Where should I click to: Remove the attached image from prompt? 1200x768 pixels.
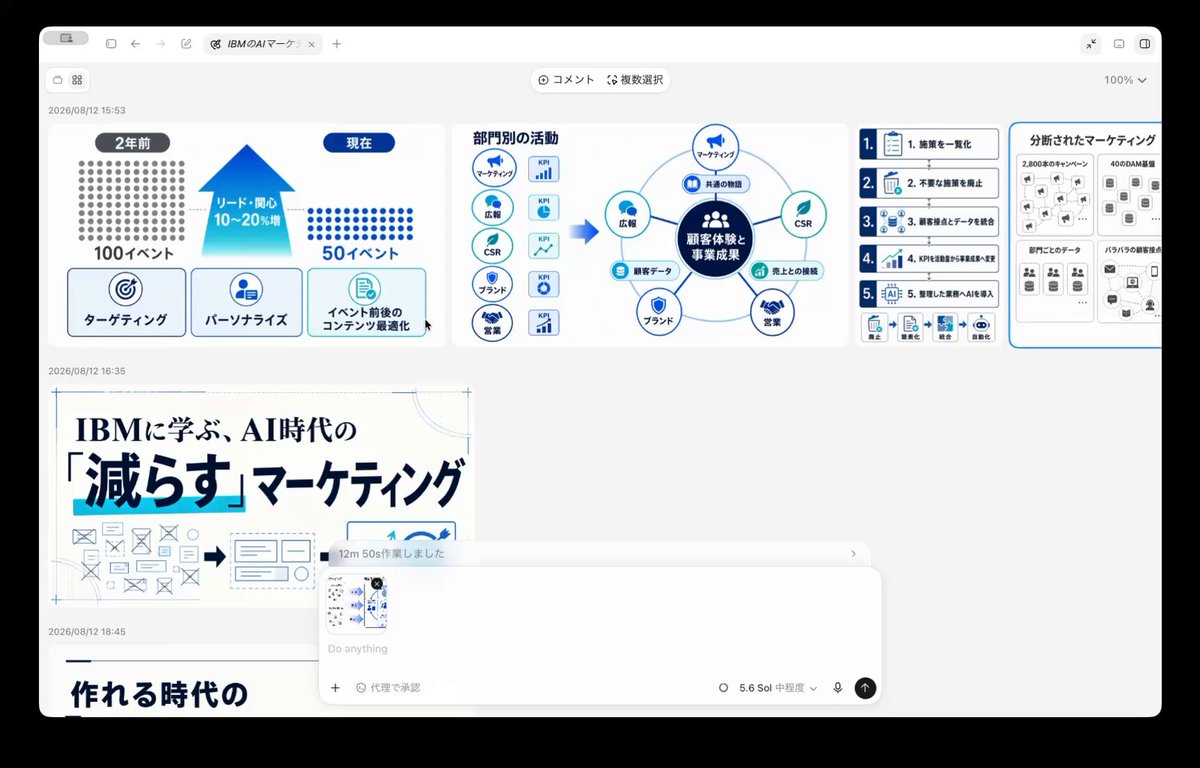(377, 584)
